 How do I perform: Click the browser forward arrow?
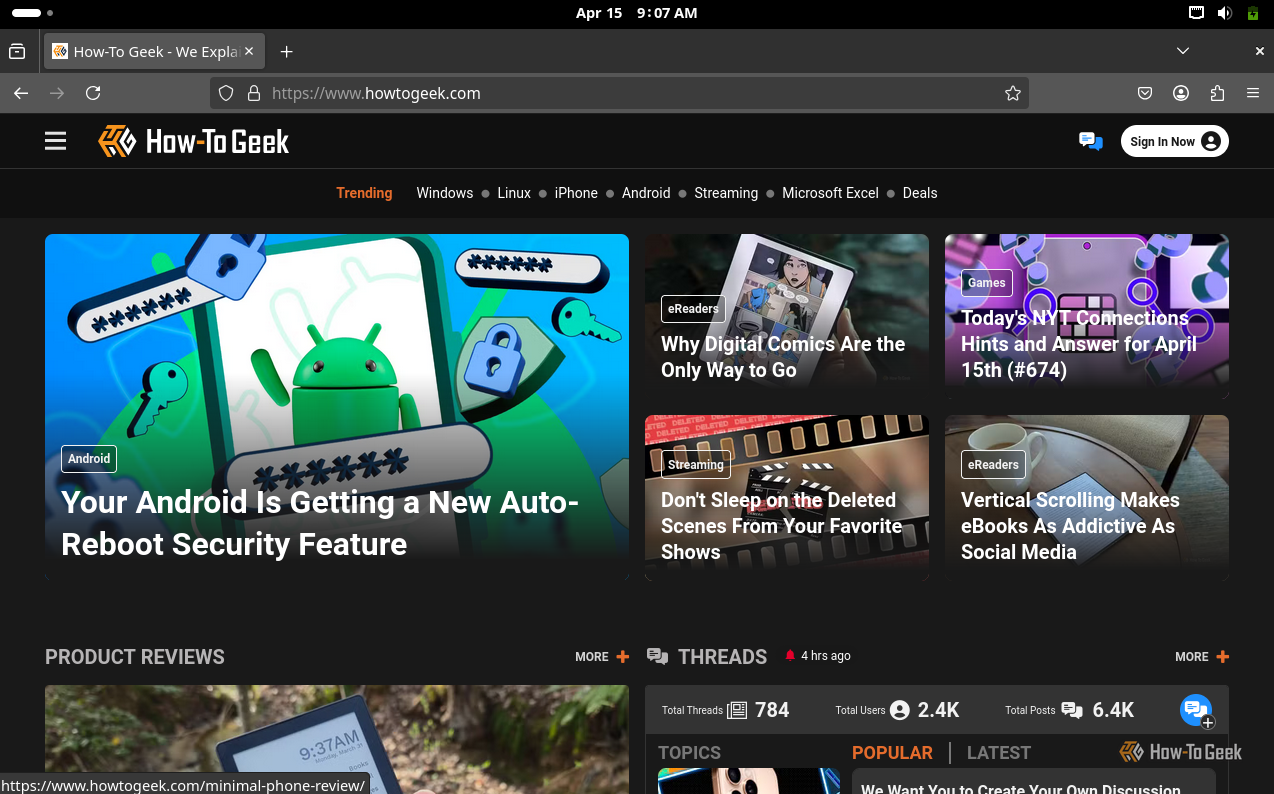pyautogui.click(x=57, y=93)
